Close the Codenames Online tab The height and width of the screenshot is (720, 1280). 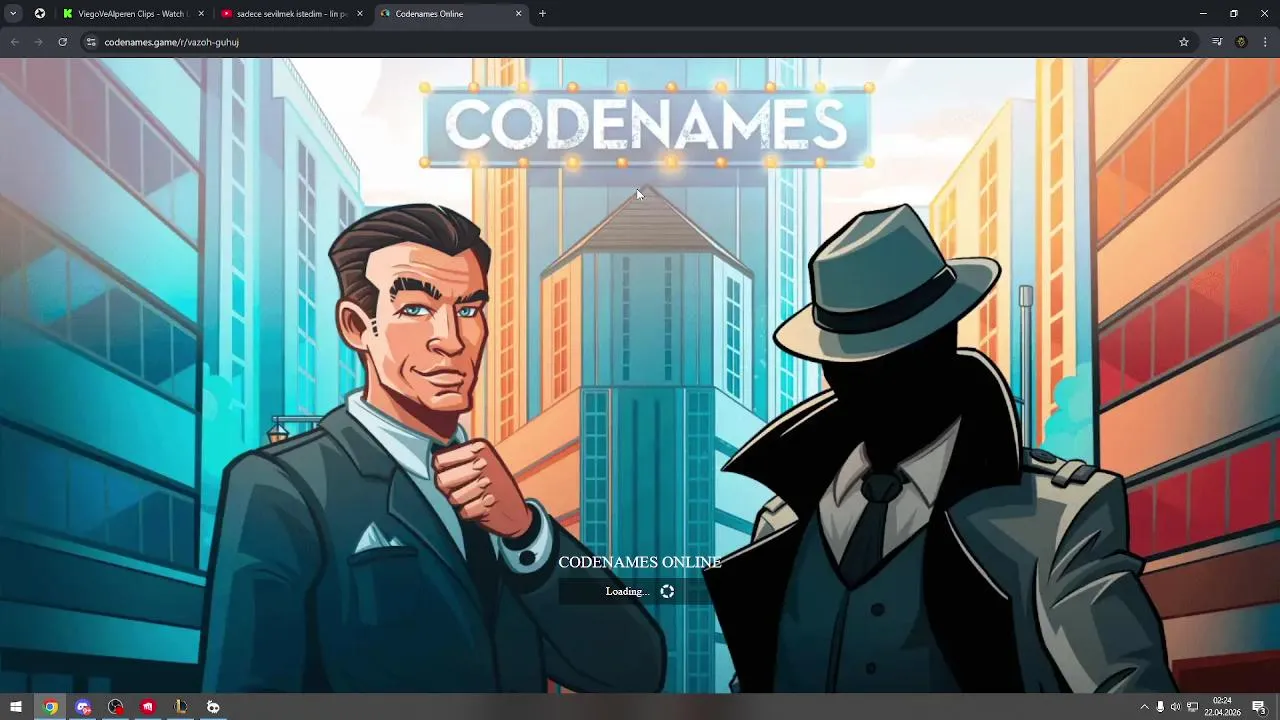pyautogui.click(x=518, y=14)
